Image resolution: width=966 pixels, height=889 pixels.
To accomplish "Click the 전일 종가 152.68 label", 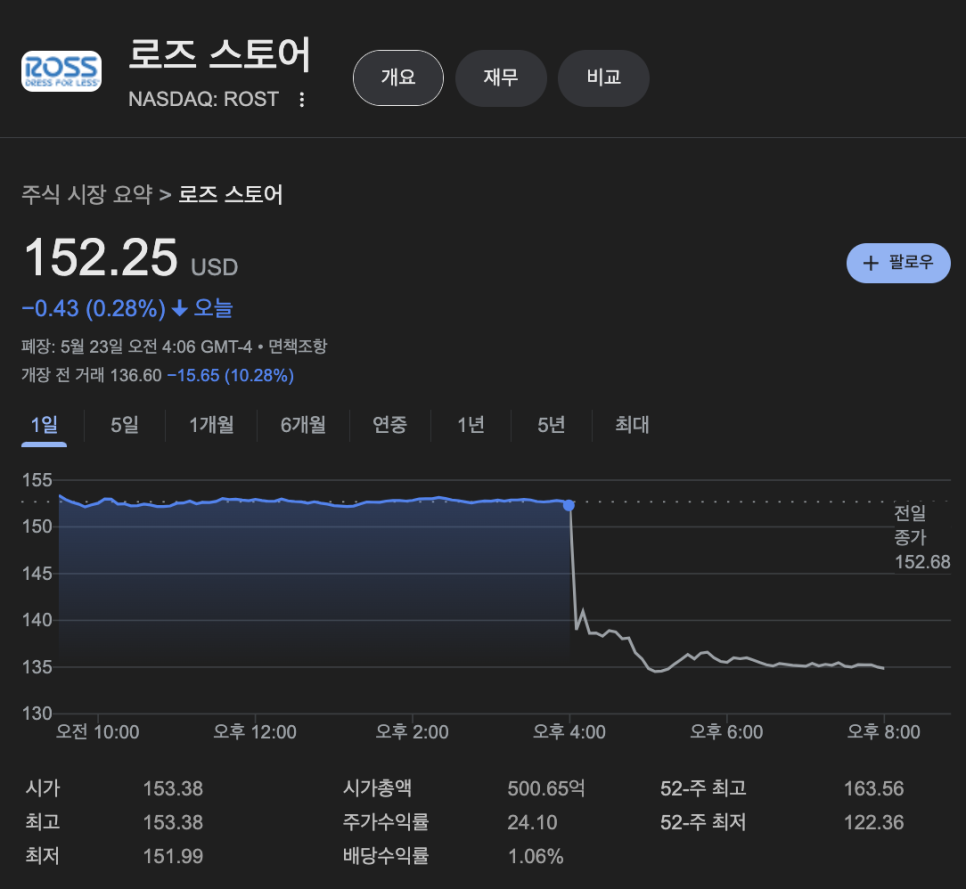I will [x=922, y=537].
